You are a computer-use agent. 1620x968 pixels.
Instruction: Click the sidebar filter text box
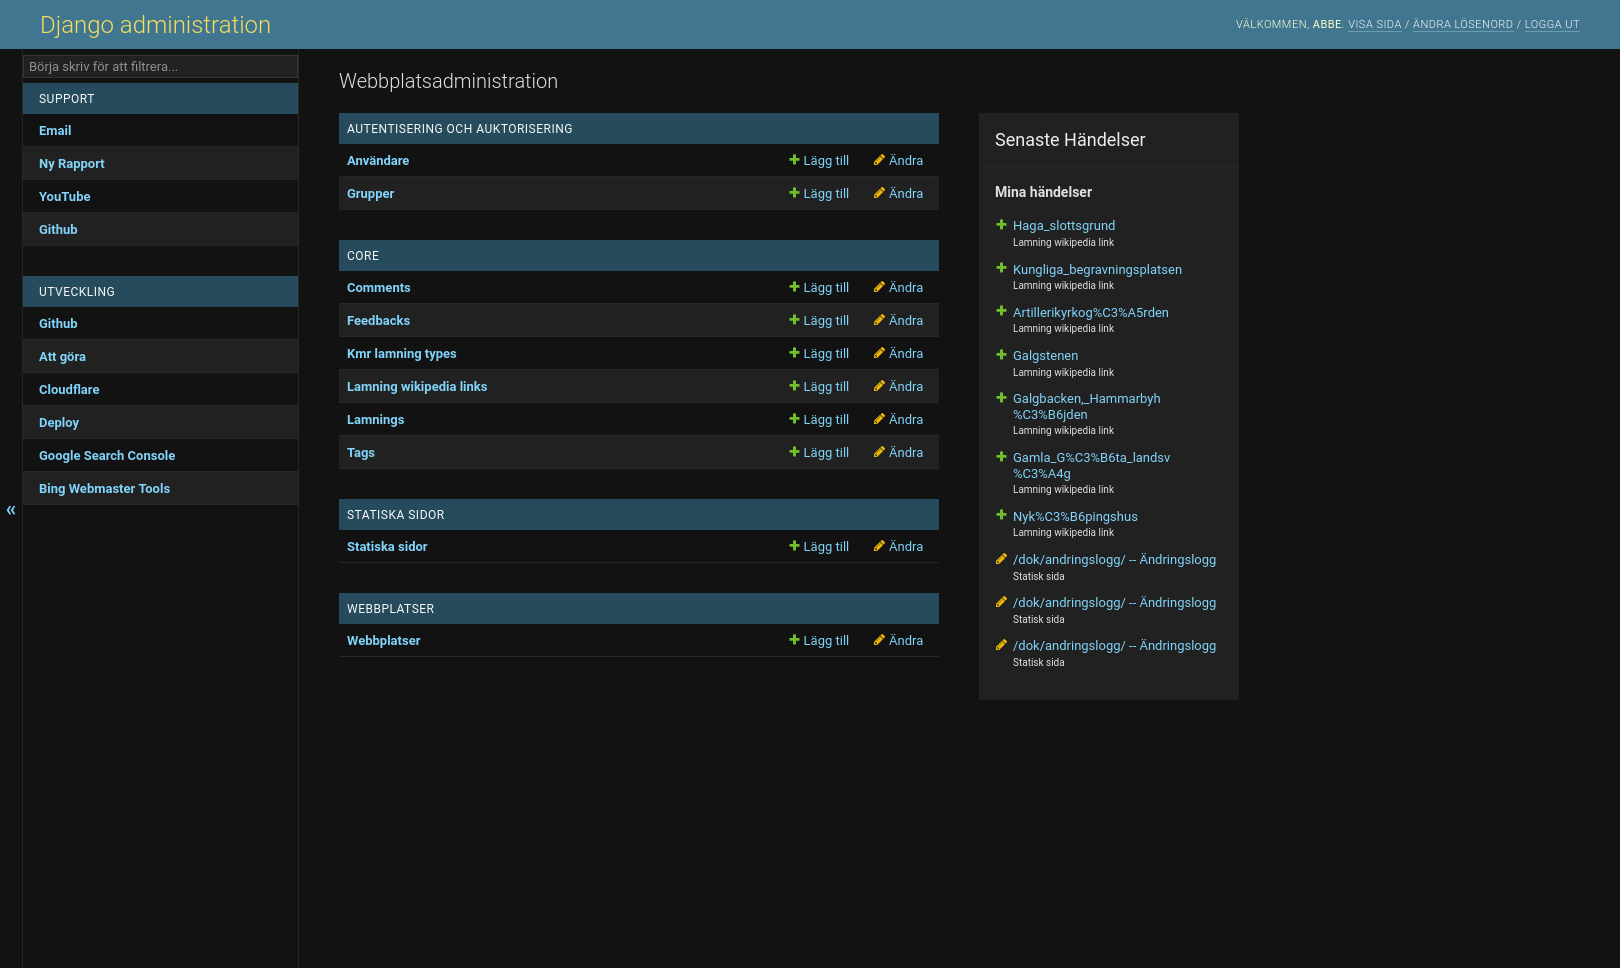(x=160, y=66)
